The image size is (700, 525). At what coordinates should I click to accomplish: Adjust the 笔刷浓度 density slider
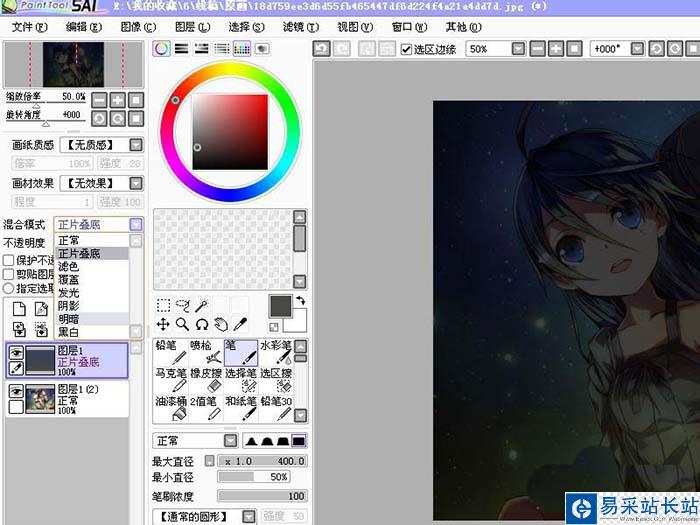pyautogui.click(x=262, y=496)
